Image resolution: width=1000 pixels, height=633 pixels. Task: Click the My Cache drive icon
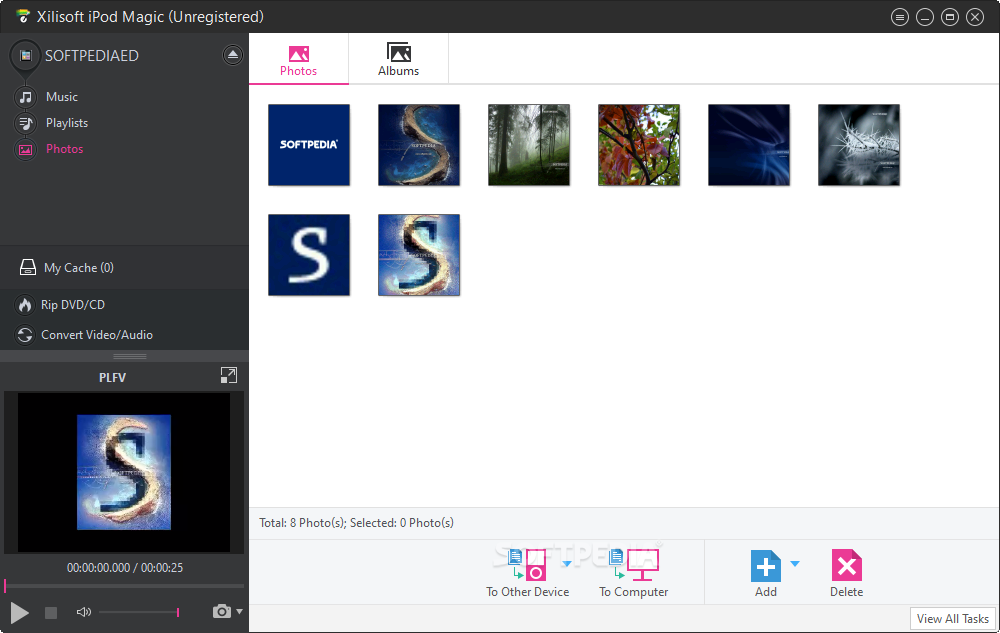point(27,268)
